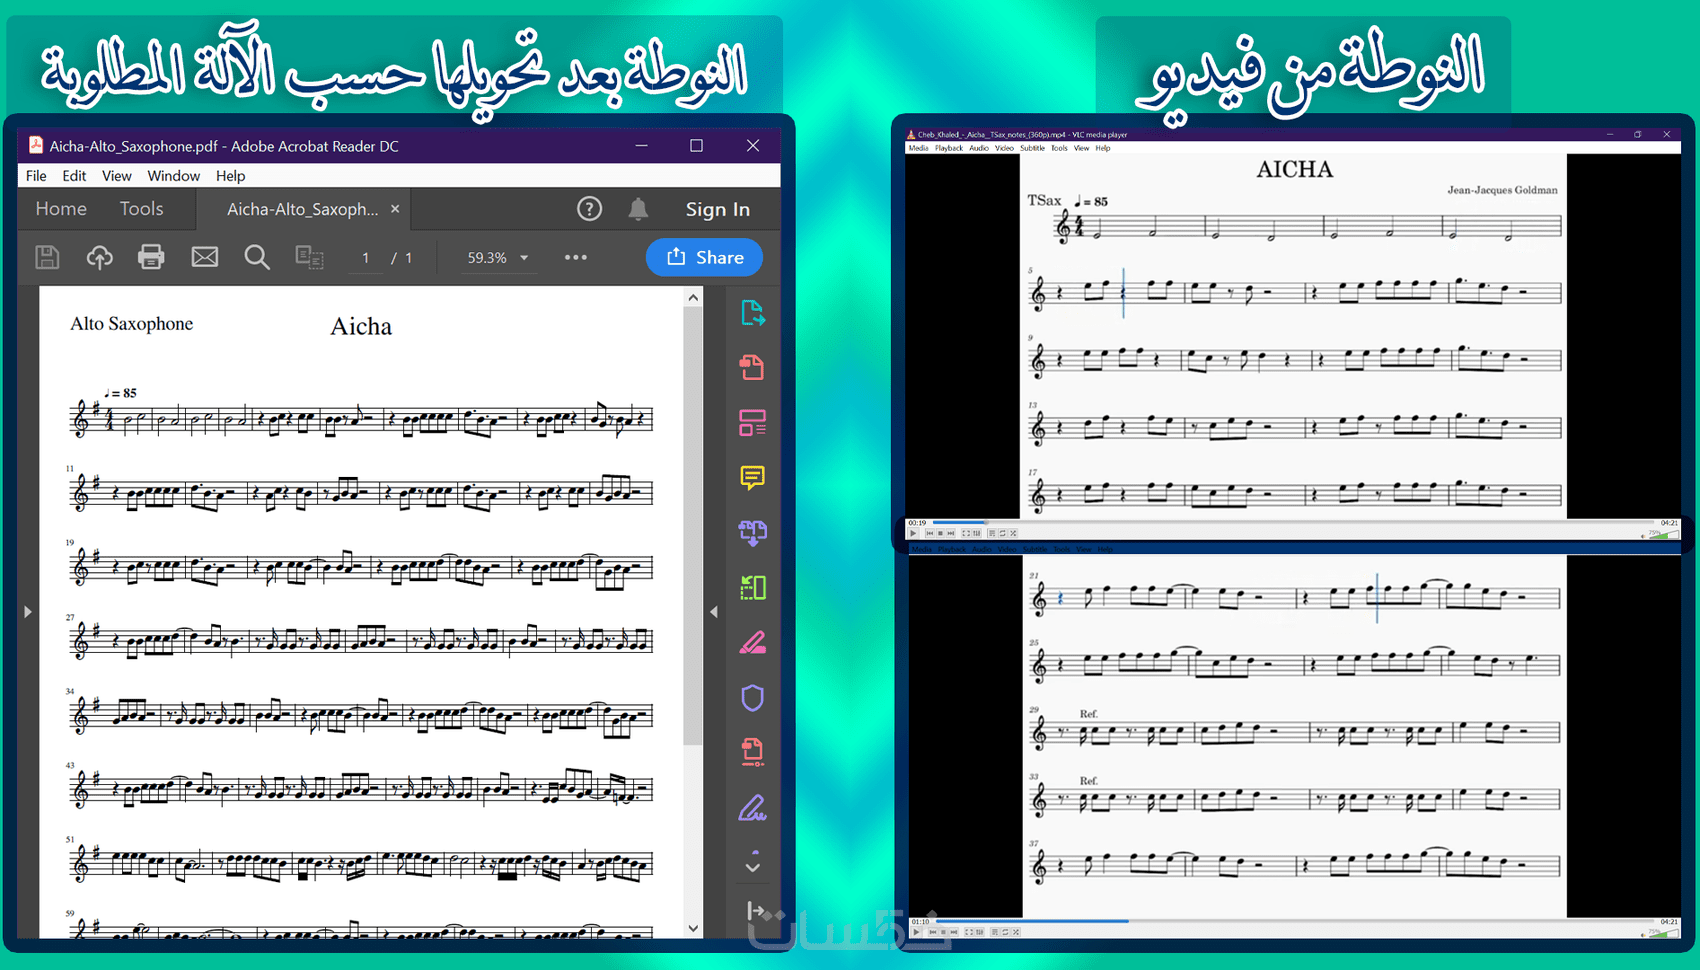Close the Aicha-Alto_Saxoph... document tab

pyautogui.click(x=395, y=209)
